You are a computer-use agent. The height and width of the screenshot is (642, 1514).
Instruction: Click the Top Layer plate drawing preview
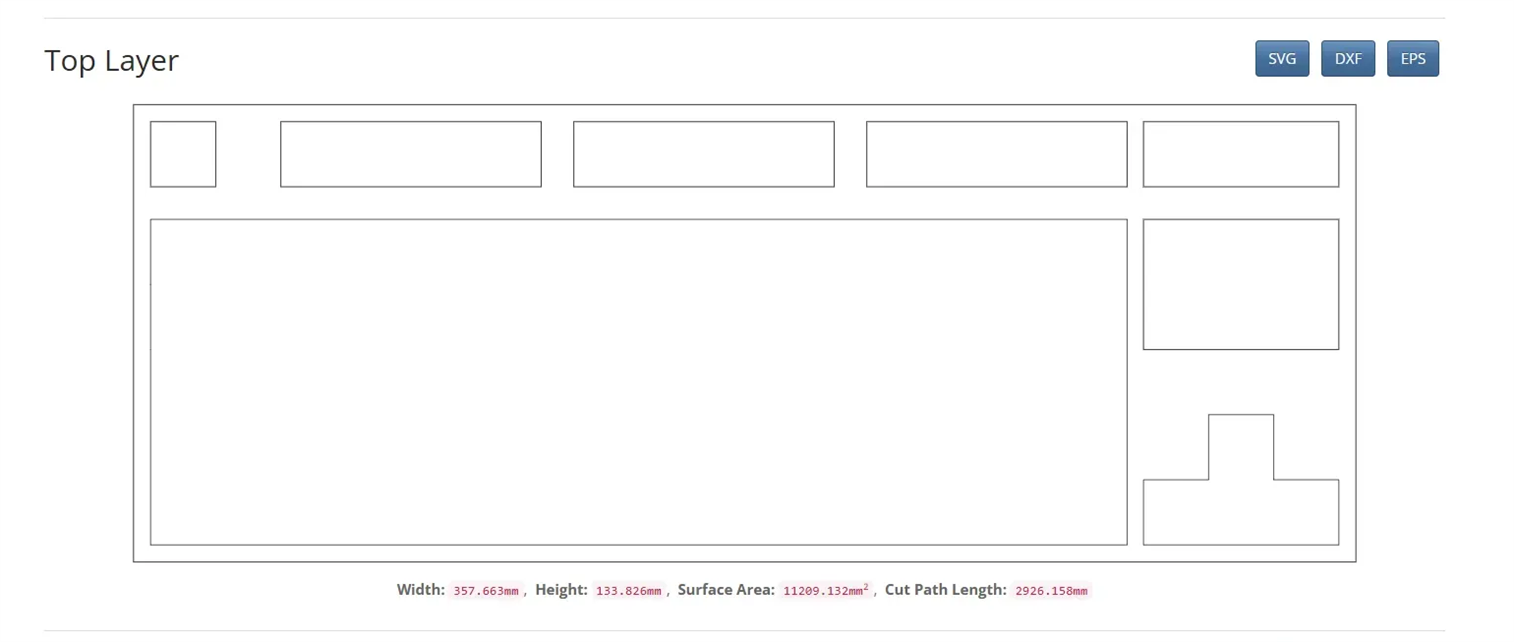click(x=744, y=333)
